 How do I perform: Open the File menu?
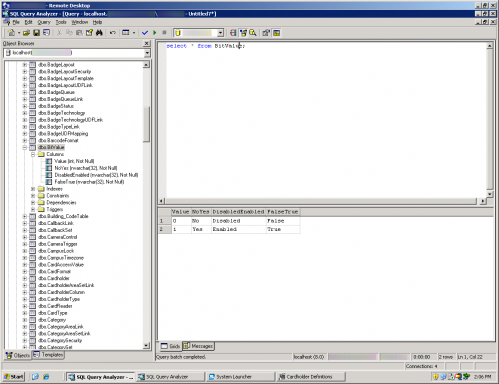[16, 22]
